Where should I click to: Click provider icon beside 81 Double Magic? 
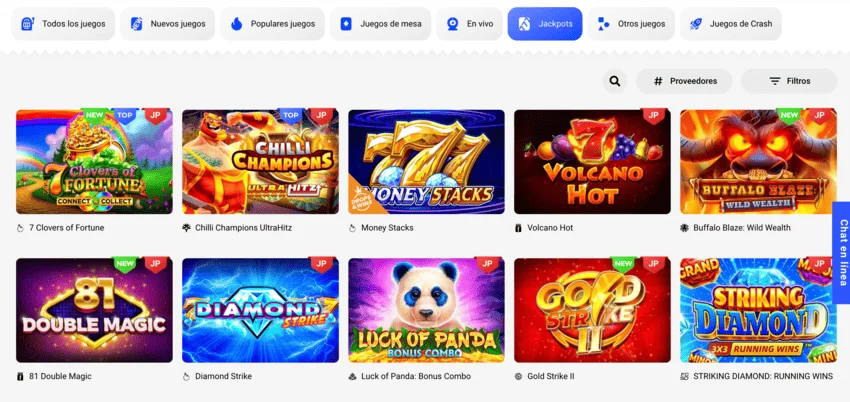21,376
